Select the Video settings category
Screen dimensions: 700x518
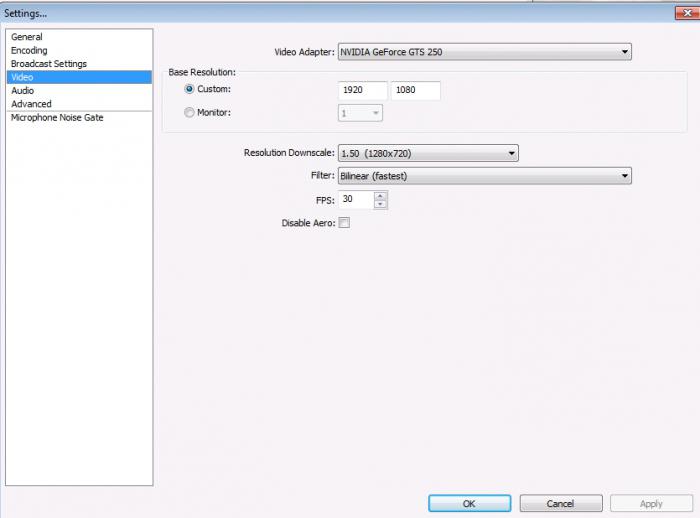(x=22, y=77)
